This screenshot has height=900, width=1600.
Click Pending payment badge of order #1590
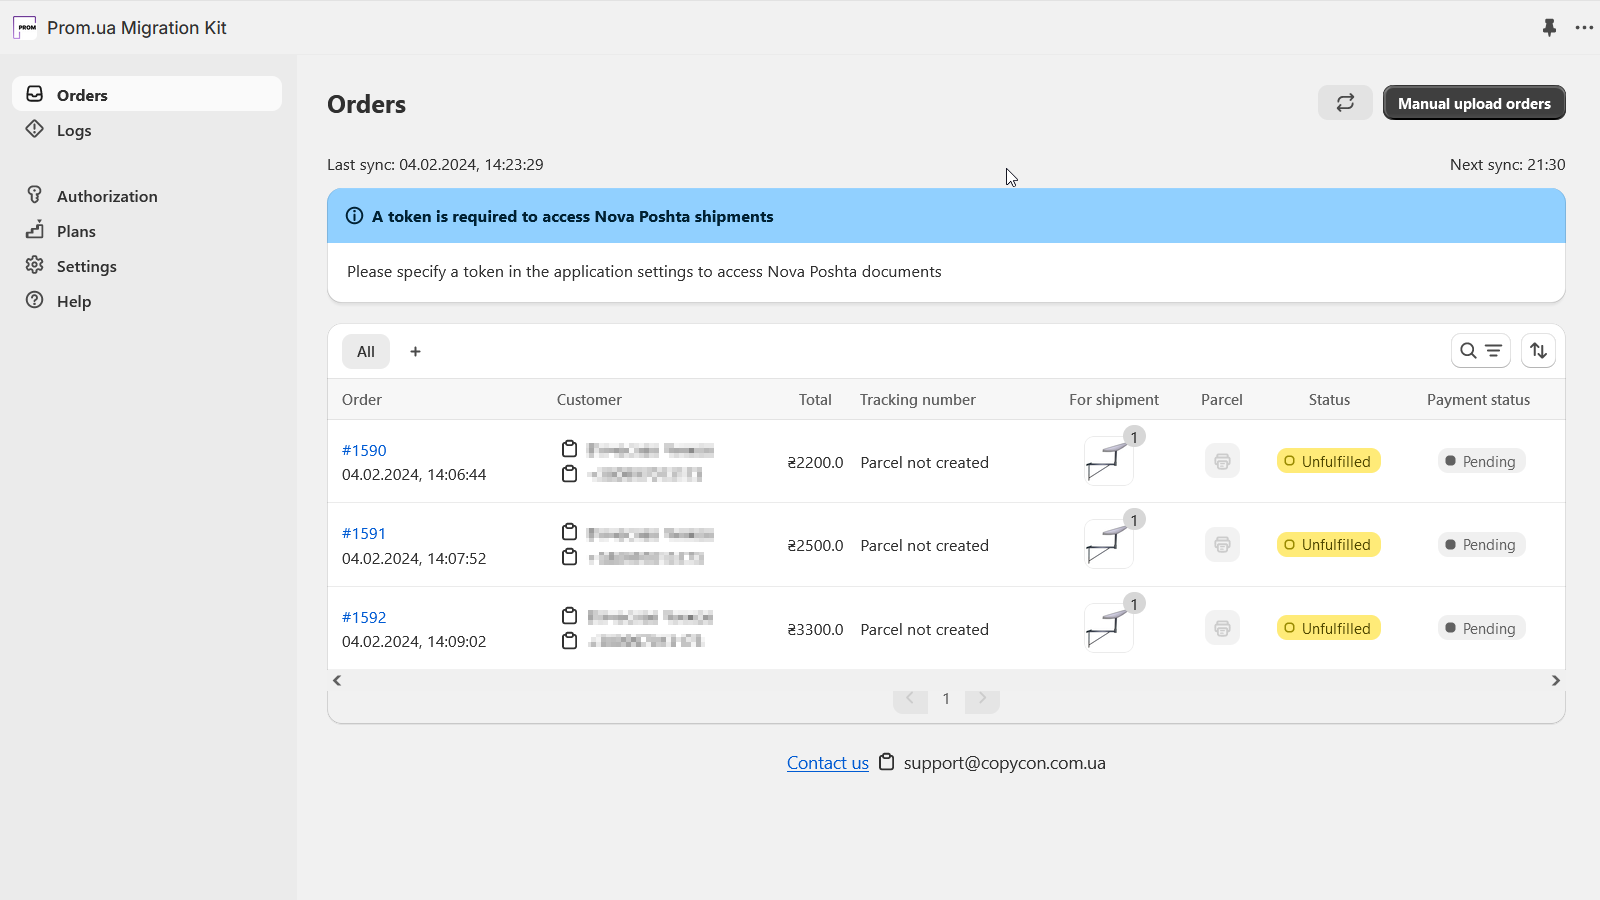(x=1480, y=461)
